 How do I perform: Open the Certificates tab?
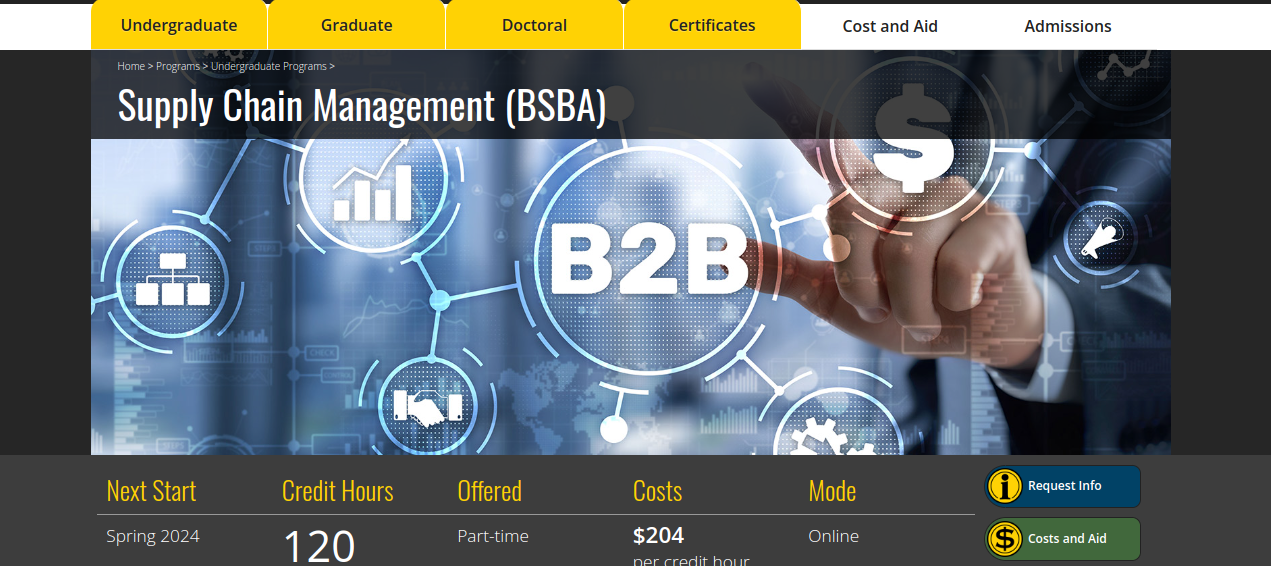tap(712, 26)
